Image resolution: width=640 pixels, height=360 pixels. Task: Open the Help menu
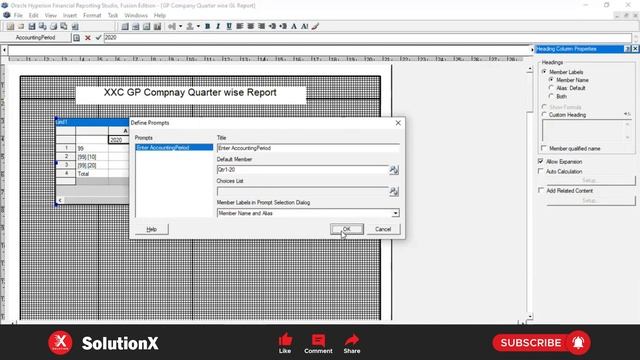click(x=160, y=16)
